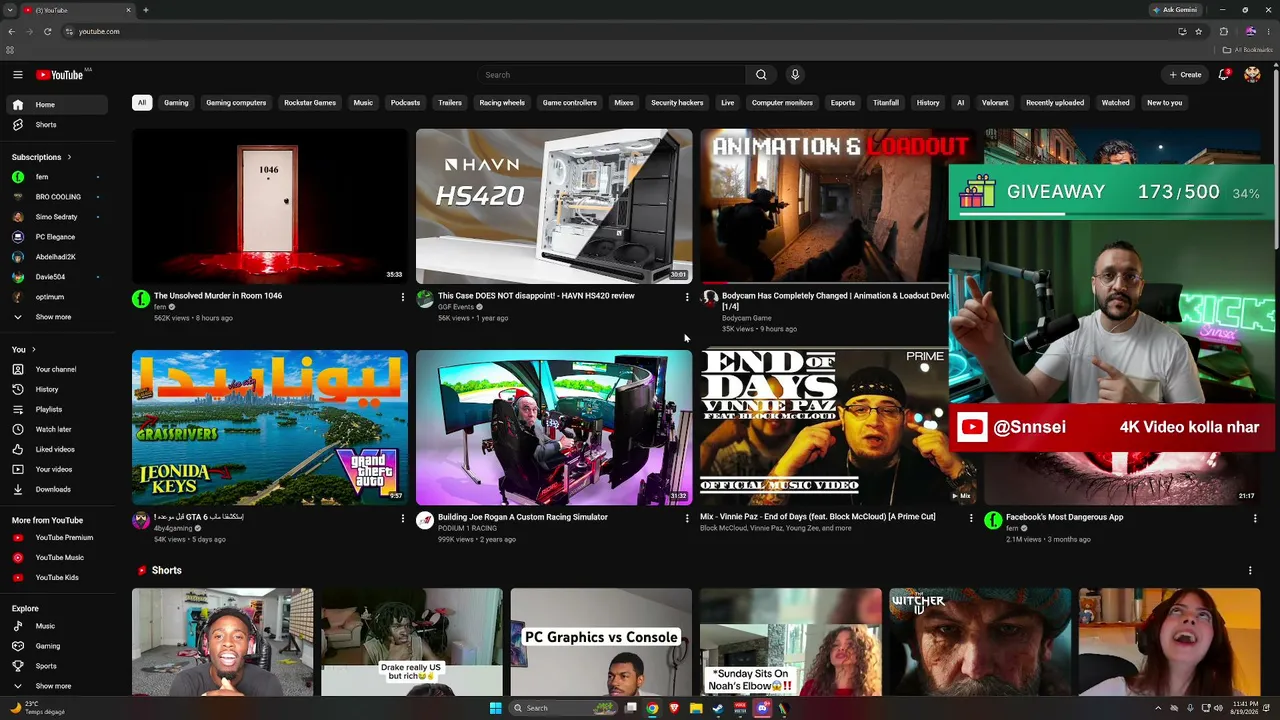Play the PC Graphics vs Console short
The height and width of the screenshot is (720, 1280).
(x=601, y=642)
